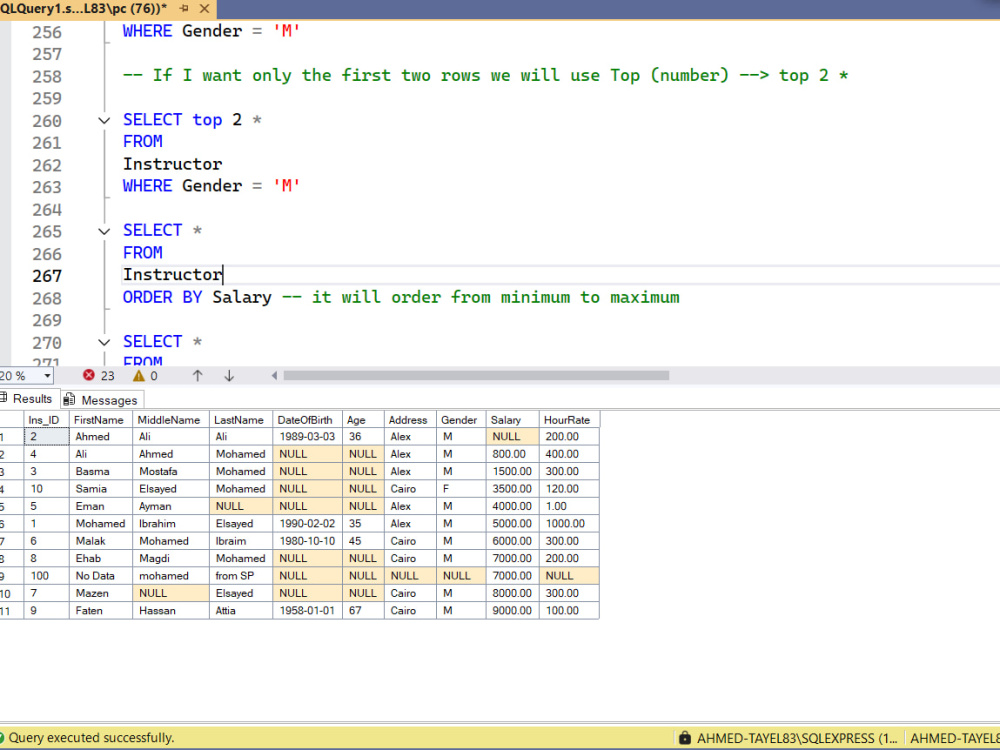Image resolution: width=1000 pixels, height=750 pixels.
Task: Select the 1980-10-10 date cell
Action: (307, 541)
